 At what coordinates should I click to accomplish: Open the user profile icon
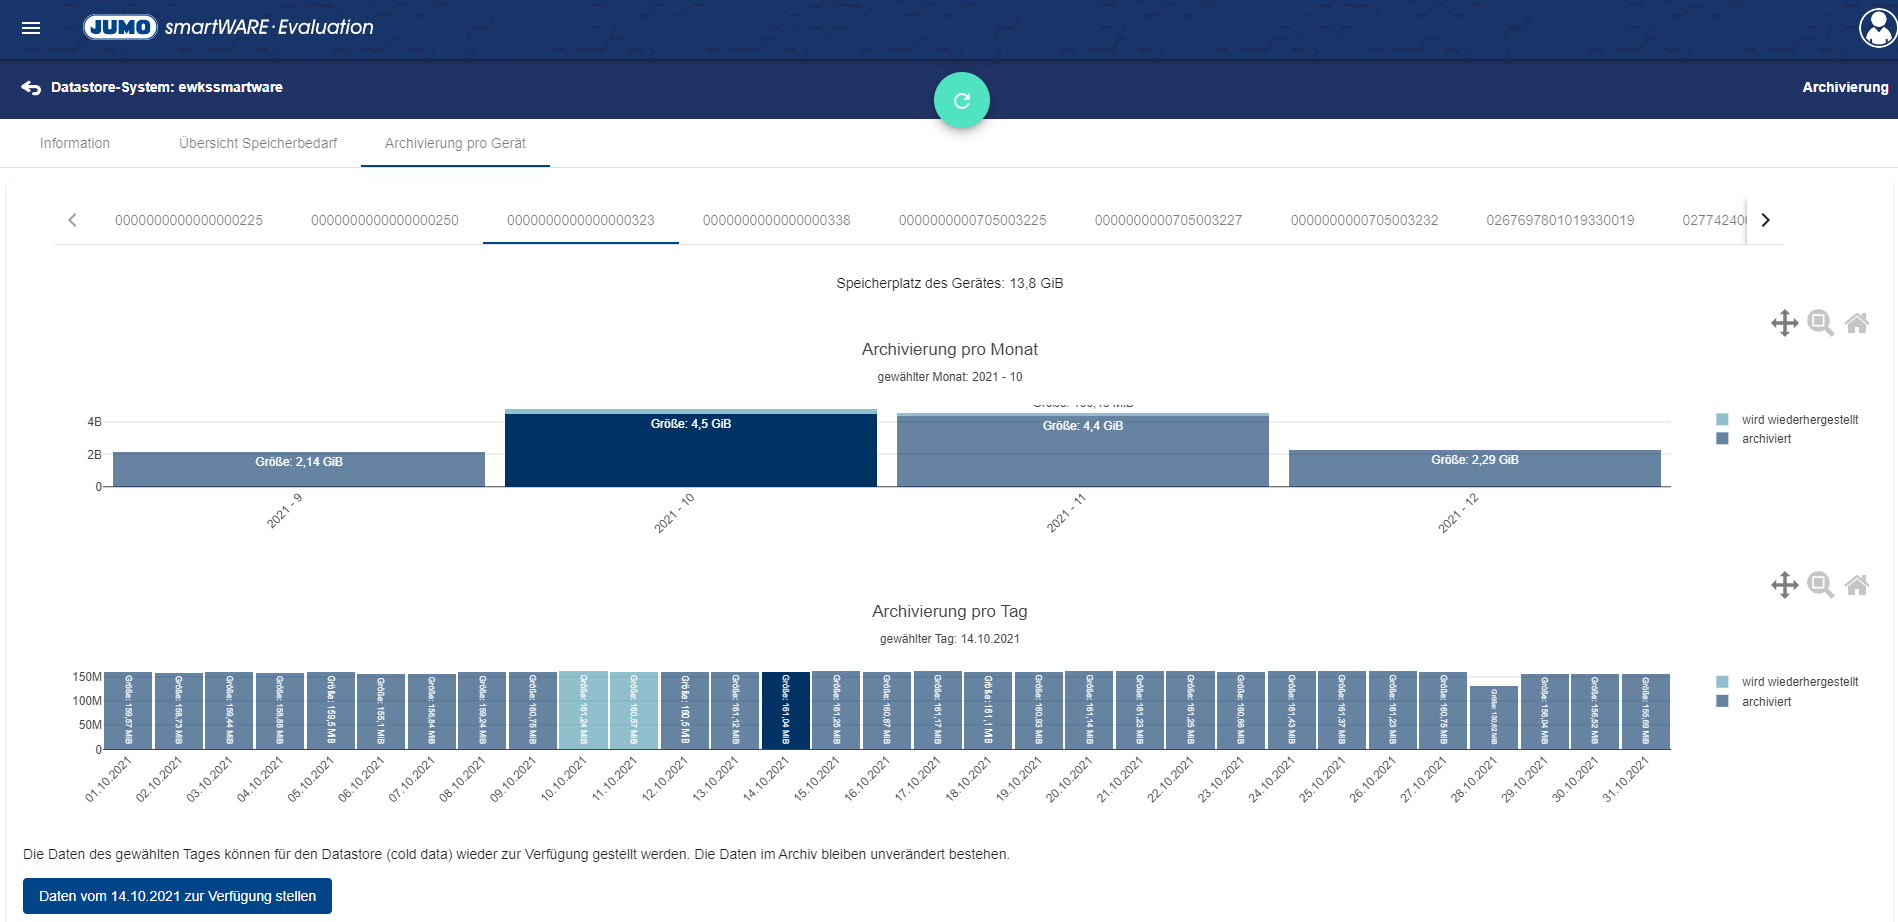[1877, 28]
